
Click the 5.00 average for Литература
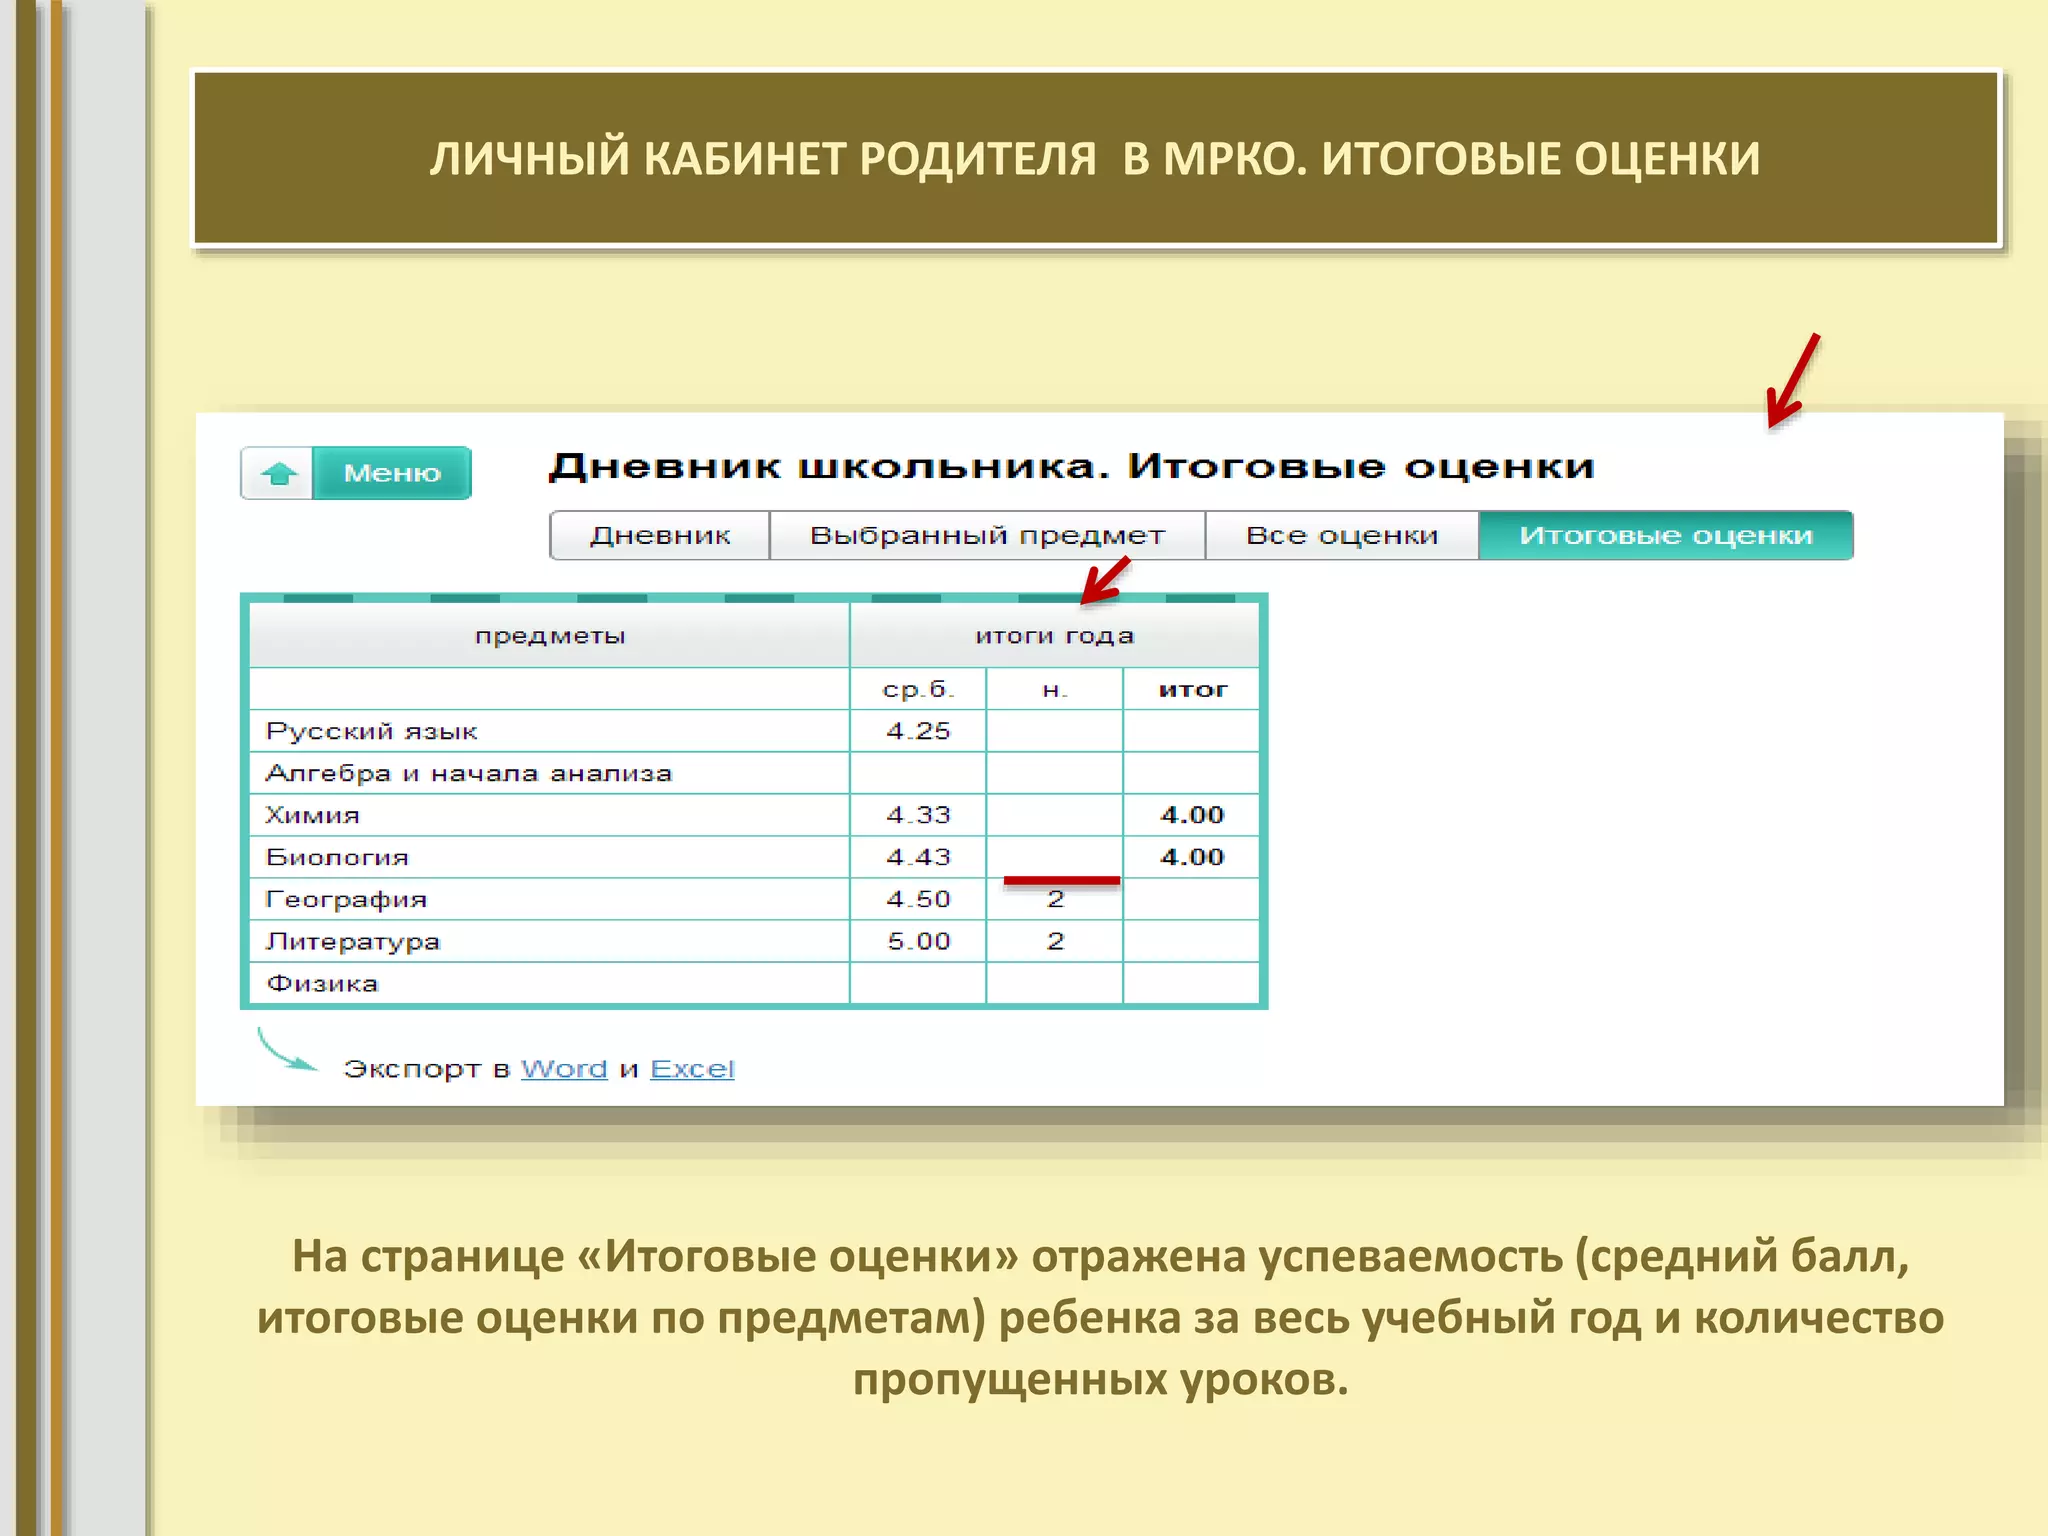point(918,941)
